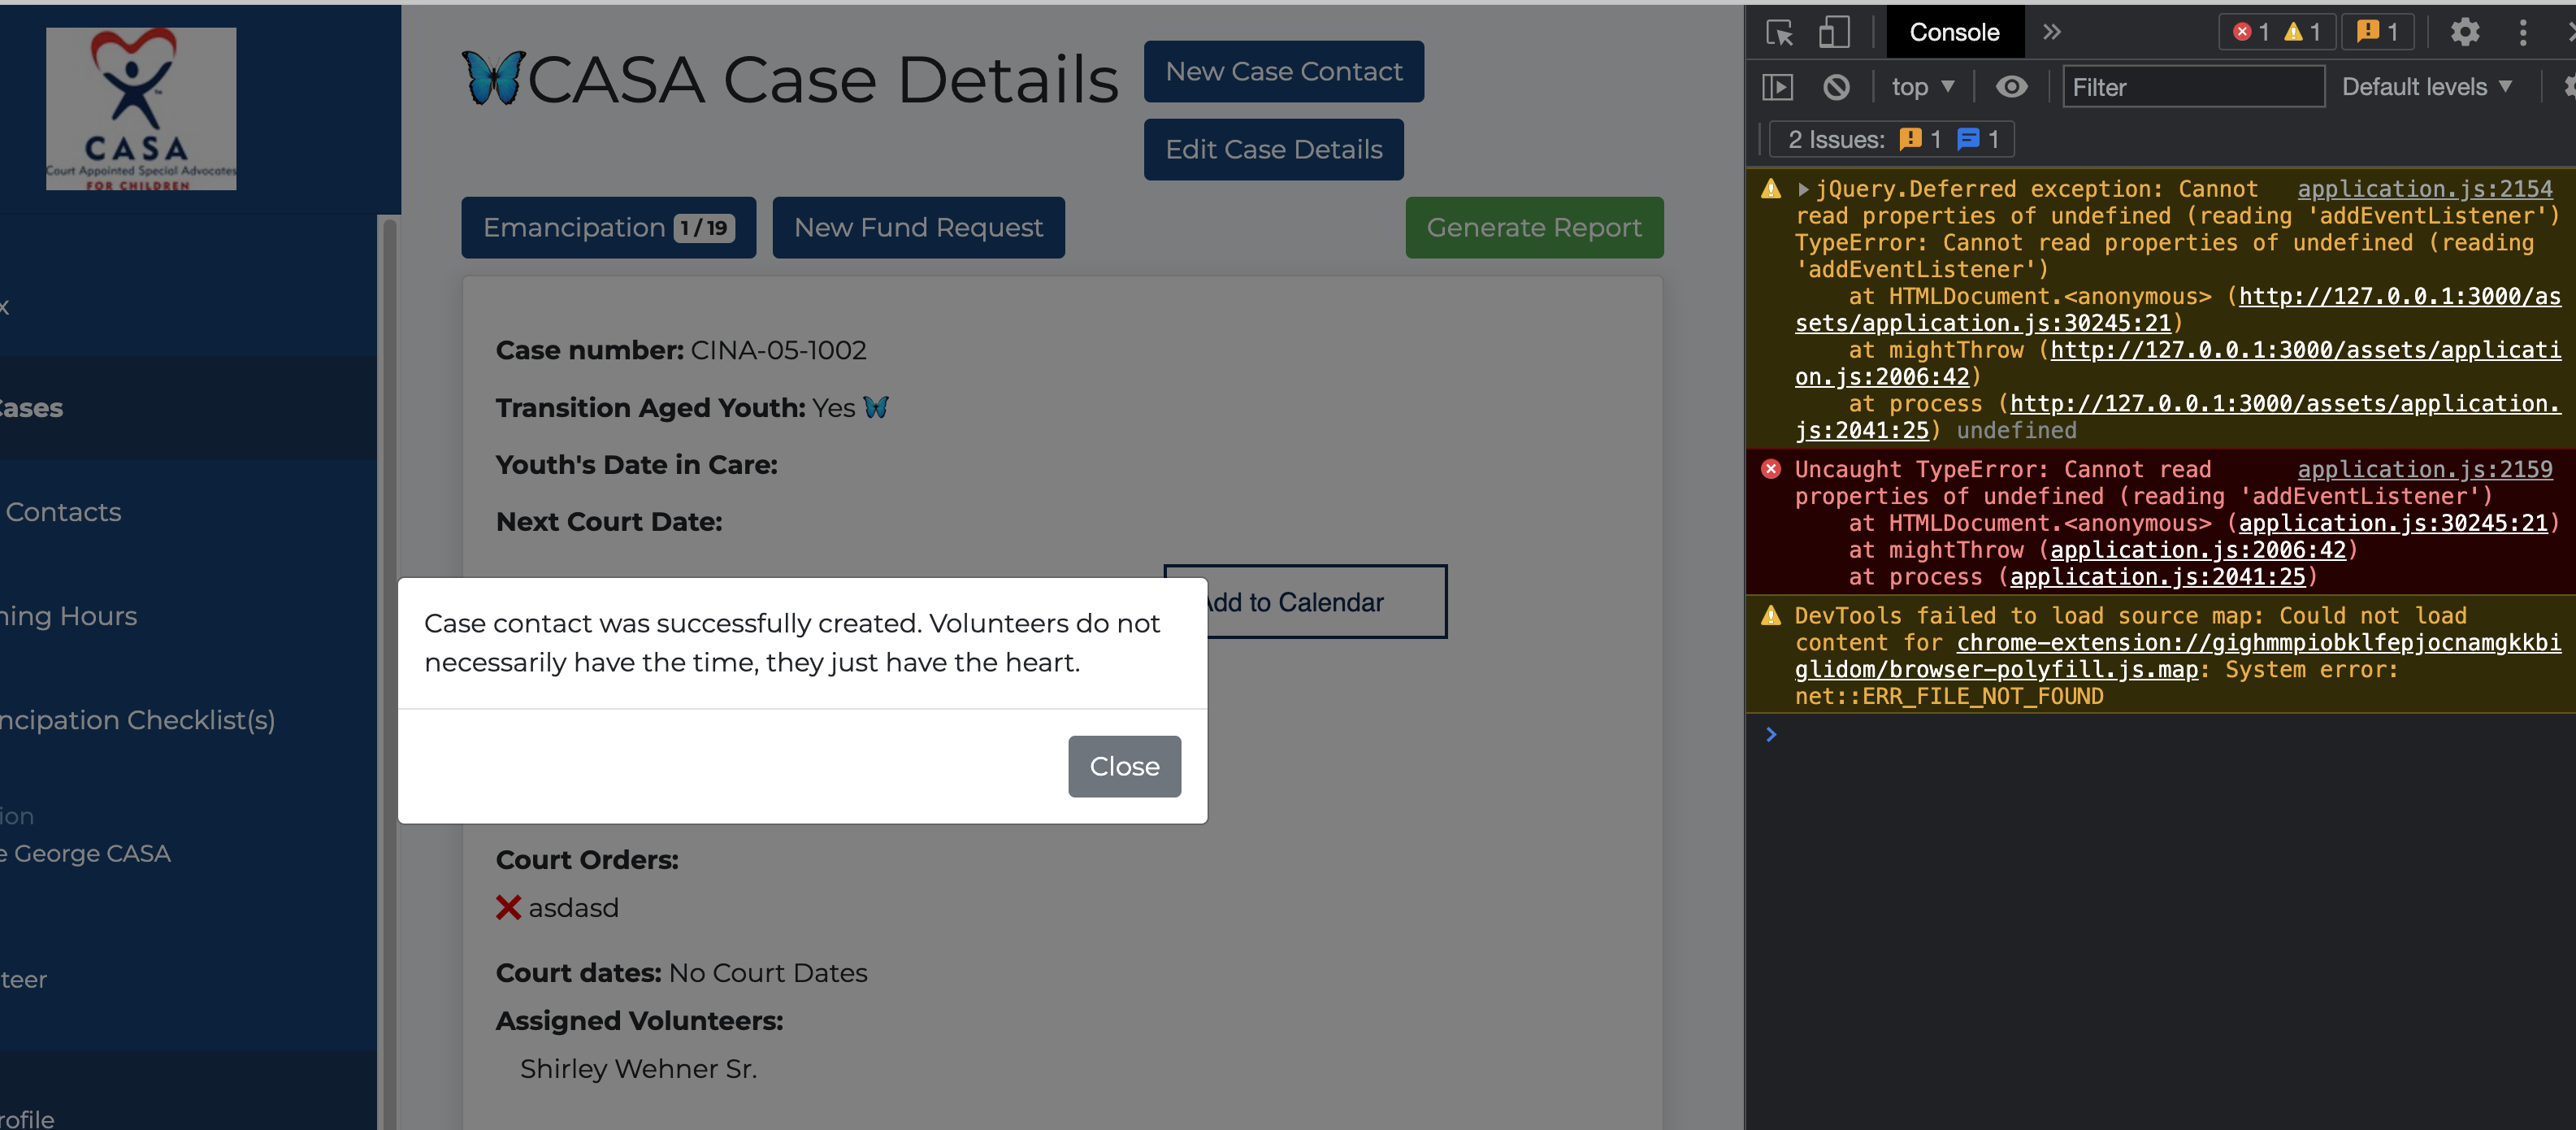The width and height of the screenshot is (2576, 1130).
Task: Open the application.js:2159 source link
Action: 2424,469
